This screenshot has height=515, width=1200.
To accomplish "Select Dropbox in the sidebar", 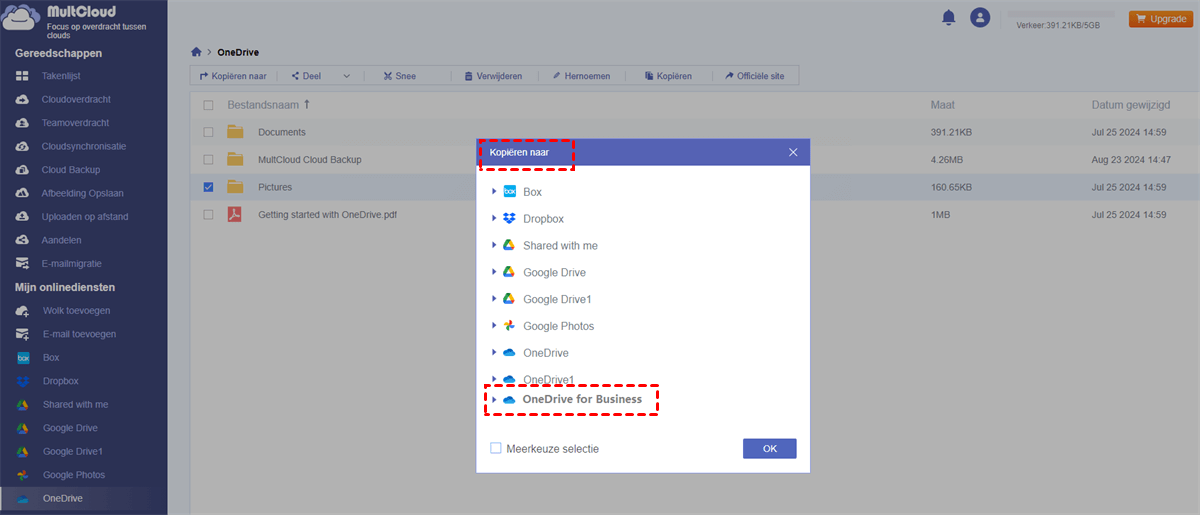I will tap(60, 381).
